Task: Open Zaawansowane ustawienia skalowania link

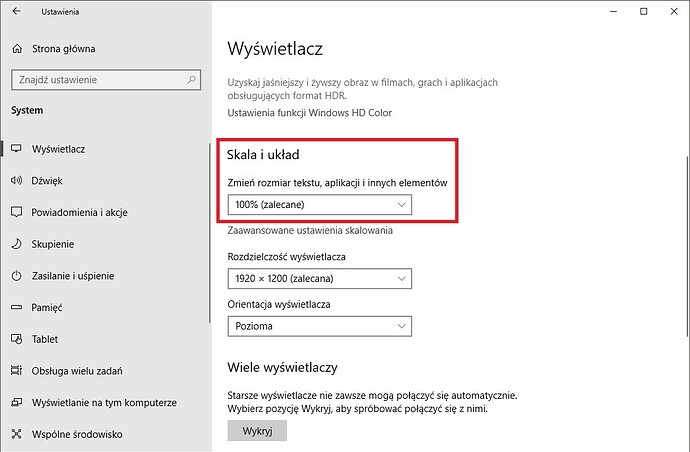Action: pos(310,230)
